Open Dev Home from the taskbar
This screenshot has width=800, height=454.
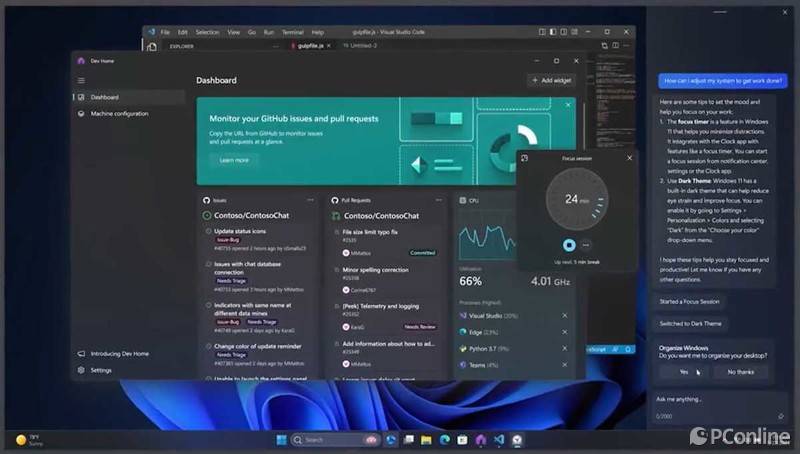(481, 440)
